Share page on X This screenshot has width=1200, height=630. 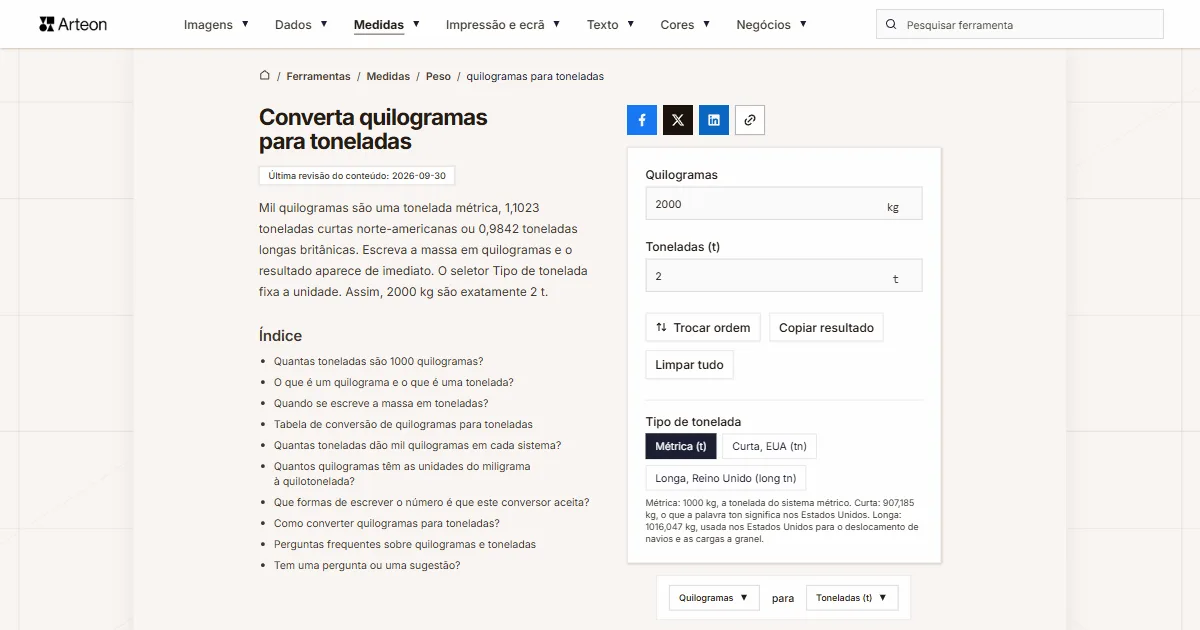point(678,120)
